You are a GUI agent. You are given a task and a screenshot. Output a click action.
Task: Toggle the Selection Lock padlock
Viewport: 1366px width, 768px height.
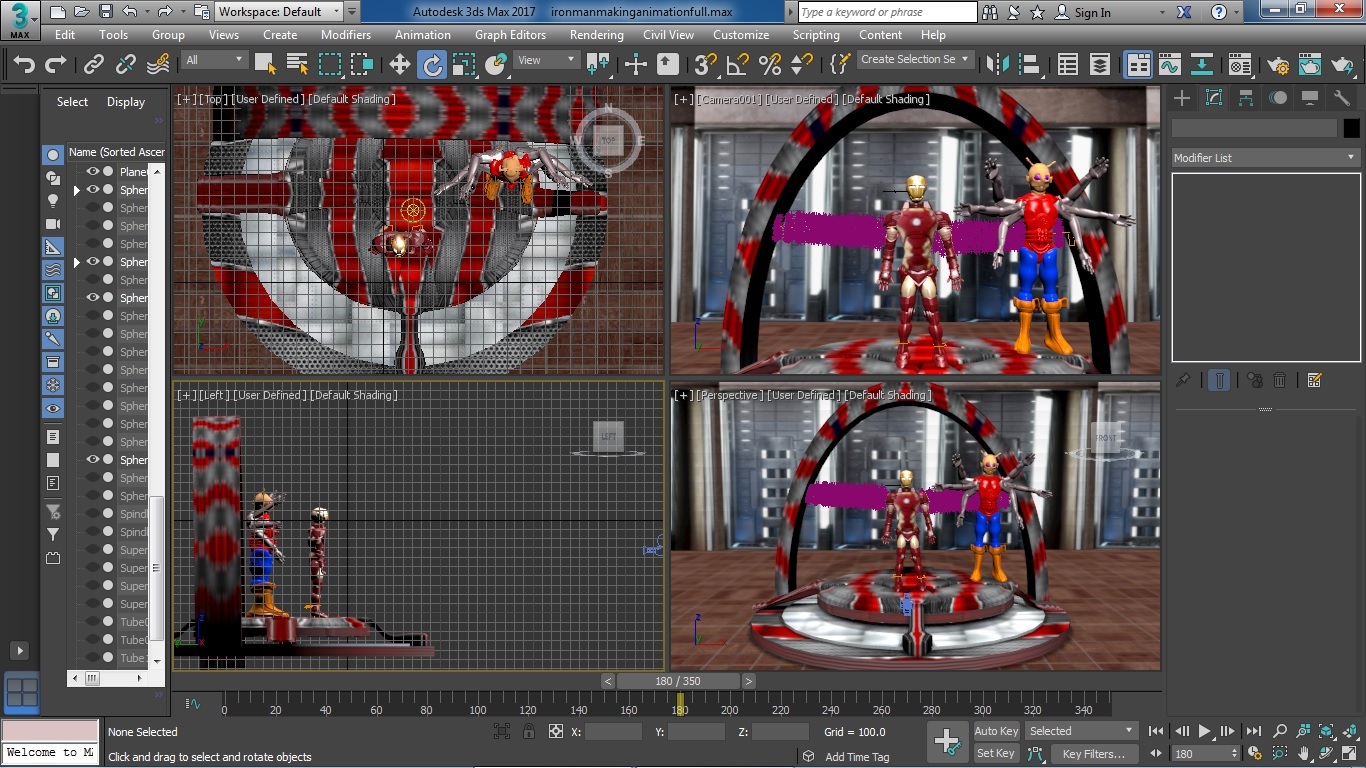click(529, 732)
